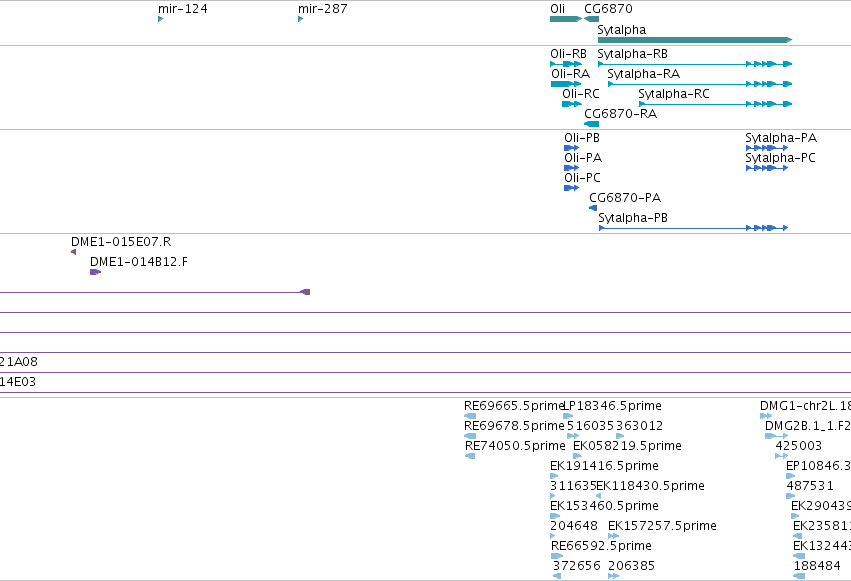Click the 204648 feature glyph
This screenshot has height=581, width=851.
click(553, 537)
